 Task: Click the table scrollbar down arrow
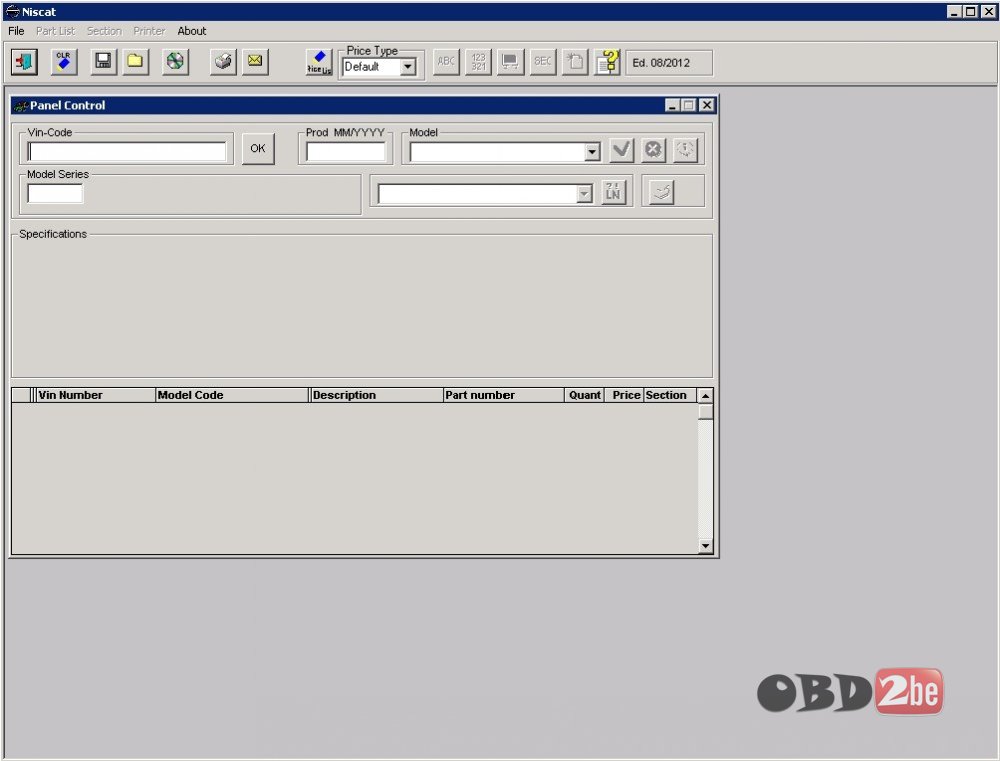[x=705, y=545]
